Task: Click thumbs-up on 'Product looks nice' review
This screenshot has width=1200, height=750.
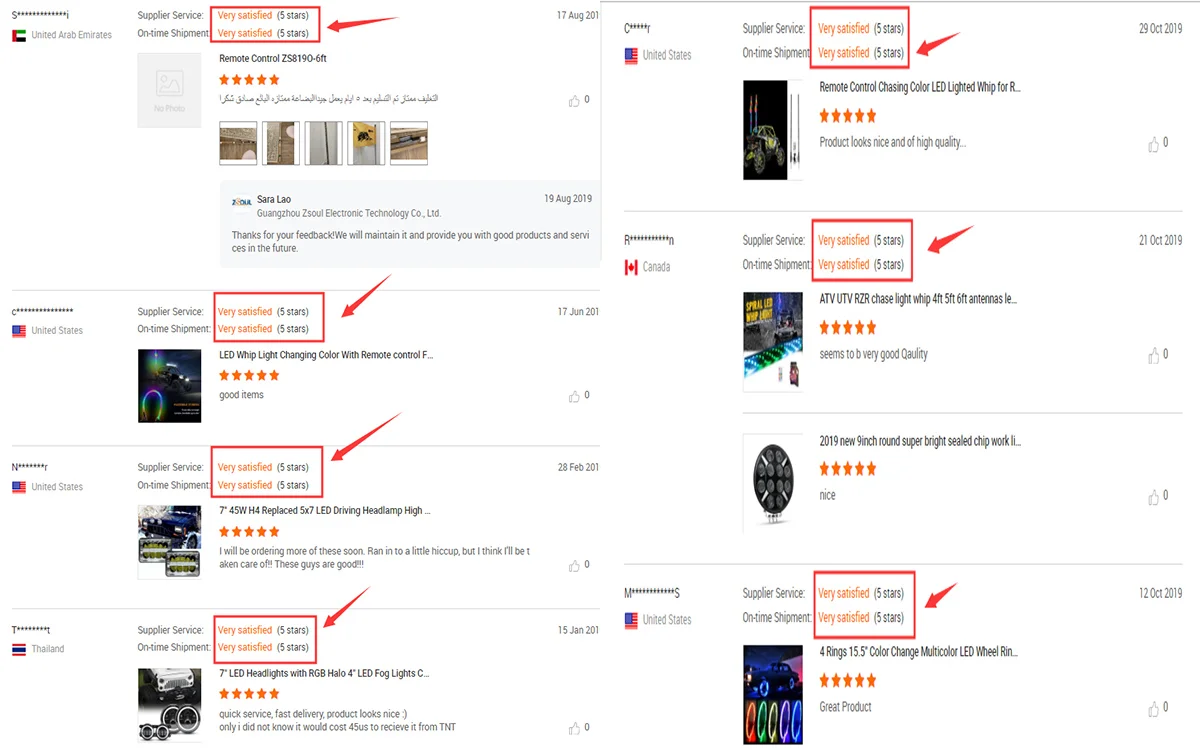Action: (x=1154, y=144)
